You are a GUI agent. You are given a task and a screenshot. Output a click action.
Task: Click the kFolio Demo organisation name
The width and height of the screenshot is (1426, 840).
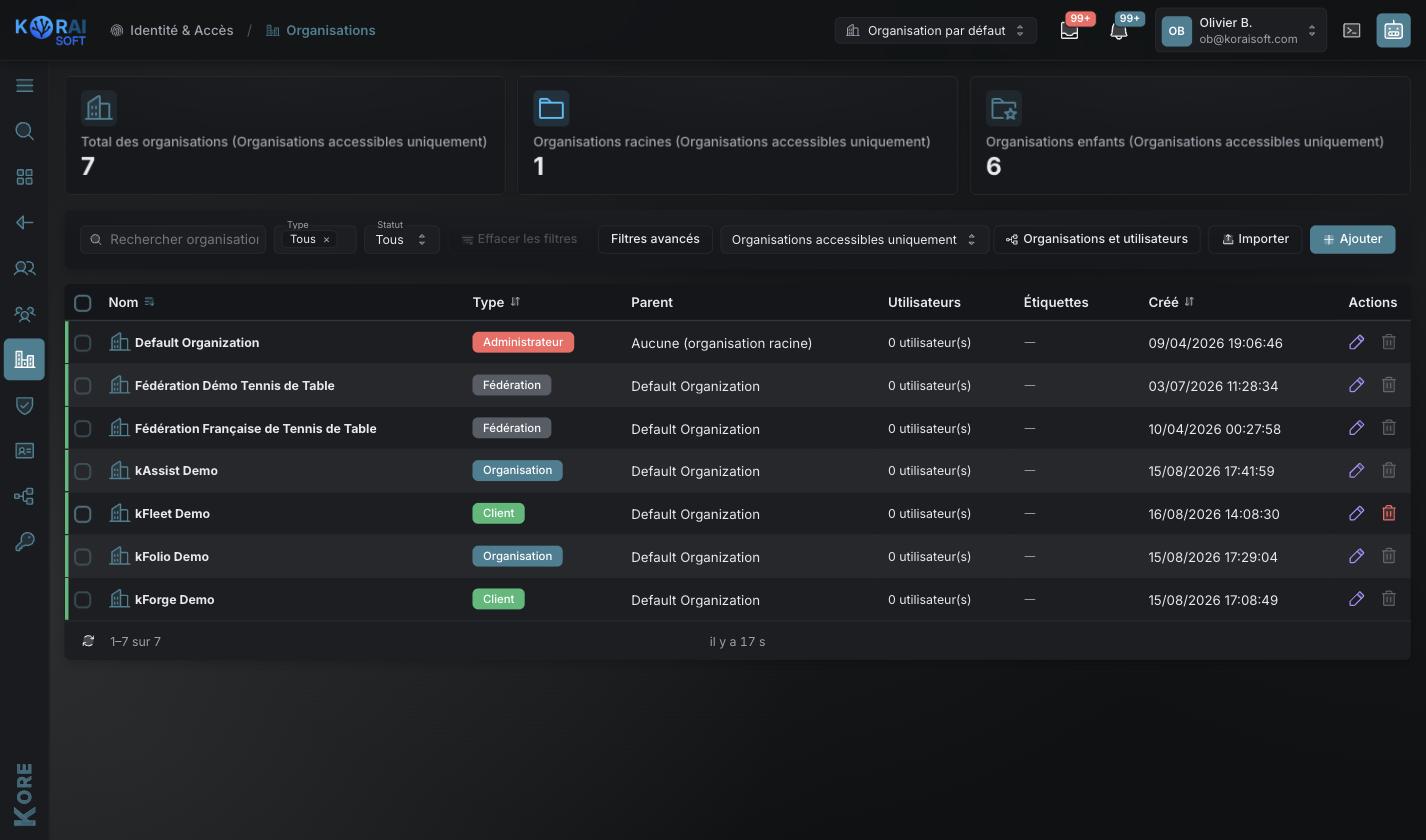(x=172, y=556)
